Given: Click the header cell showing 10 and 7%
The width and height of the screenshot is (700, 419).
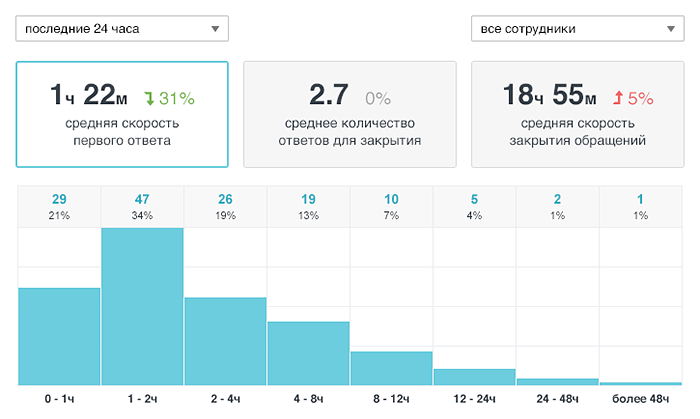Looking at the screenshot, I should (392, 207).
